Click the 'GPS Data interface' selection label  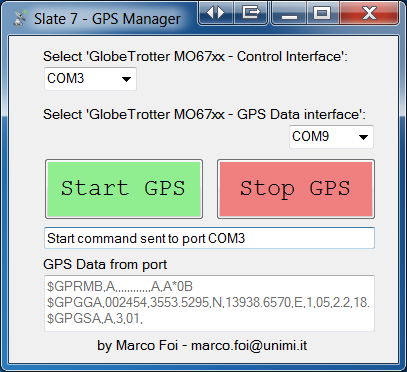[x=204, y=115]
